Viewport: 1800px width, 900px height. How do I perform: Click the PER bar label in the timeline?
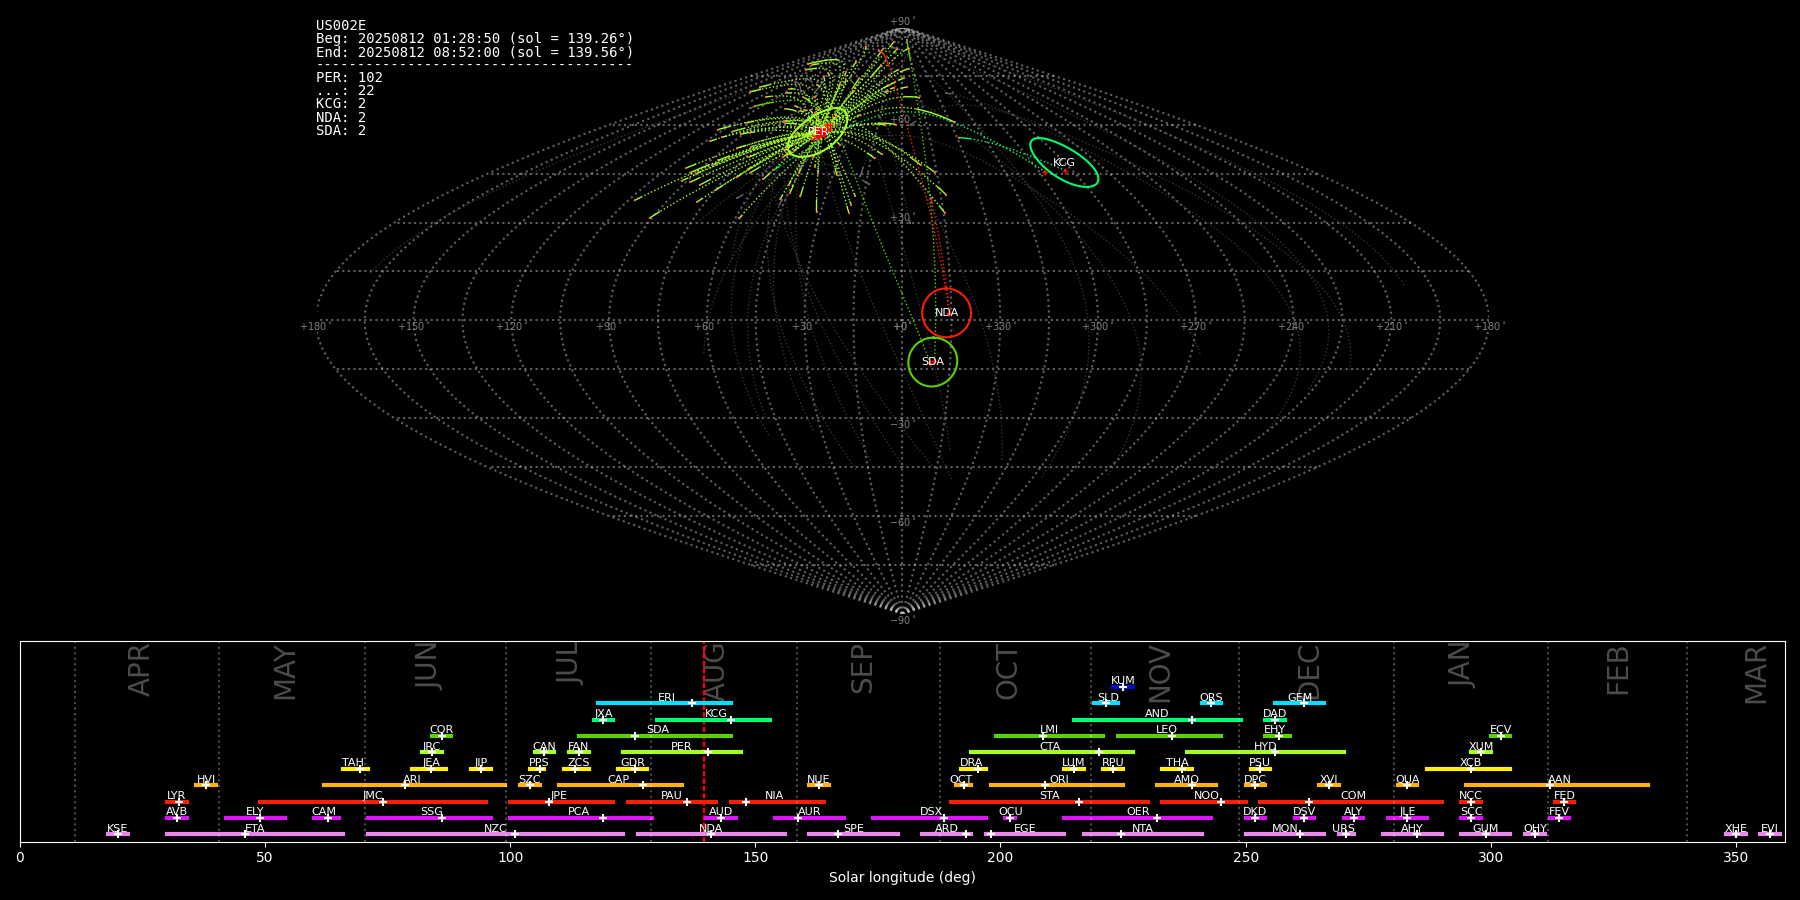click(681, 747)
